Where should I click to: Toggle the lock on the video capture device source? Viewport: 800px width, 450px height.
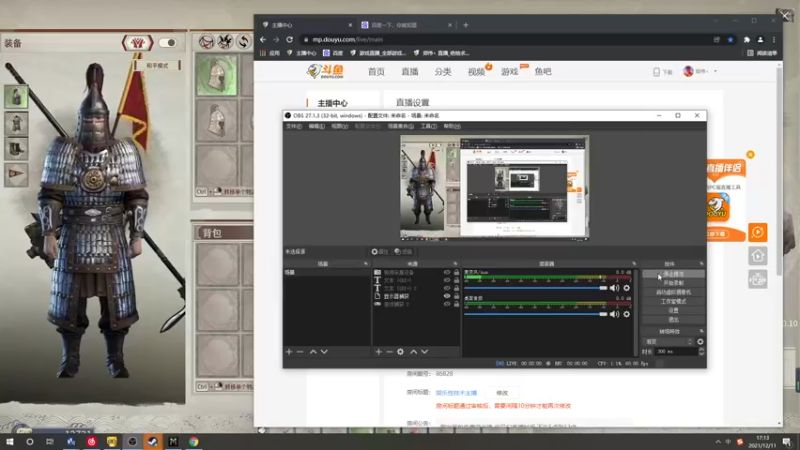tap(456, 272)
